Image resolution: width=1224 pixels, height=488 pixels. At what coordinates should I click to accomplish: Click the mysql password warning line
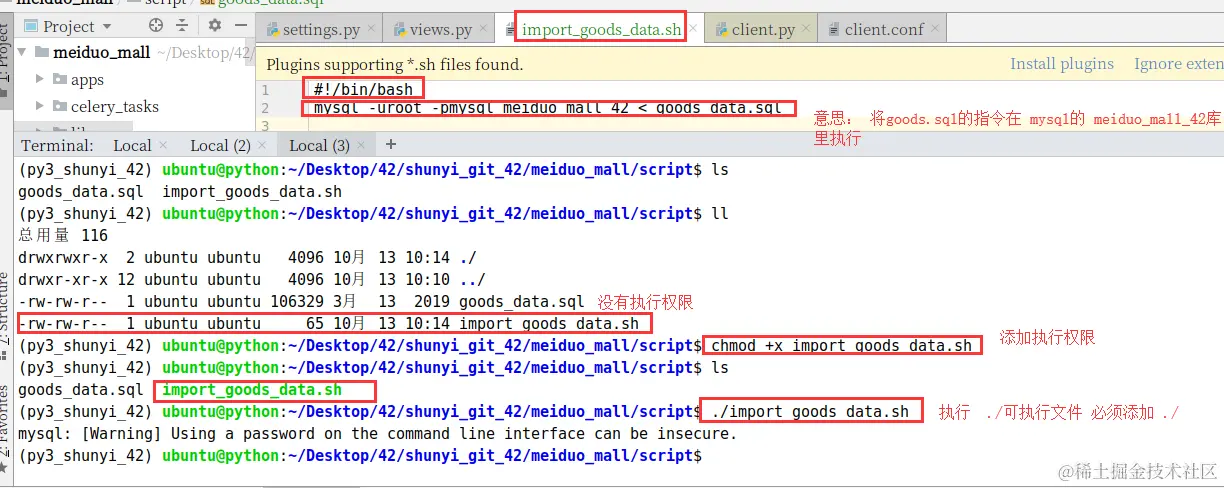pyautogui.click(x=377, y=434)
